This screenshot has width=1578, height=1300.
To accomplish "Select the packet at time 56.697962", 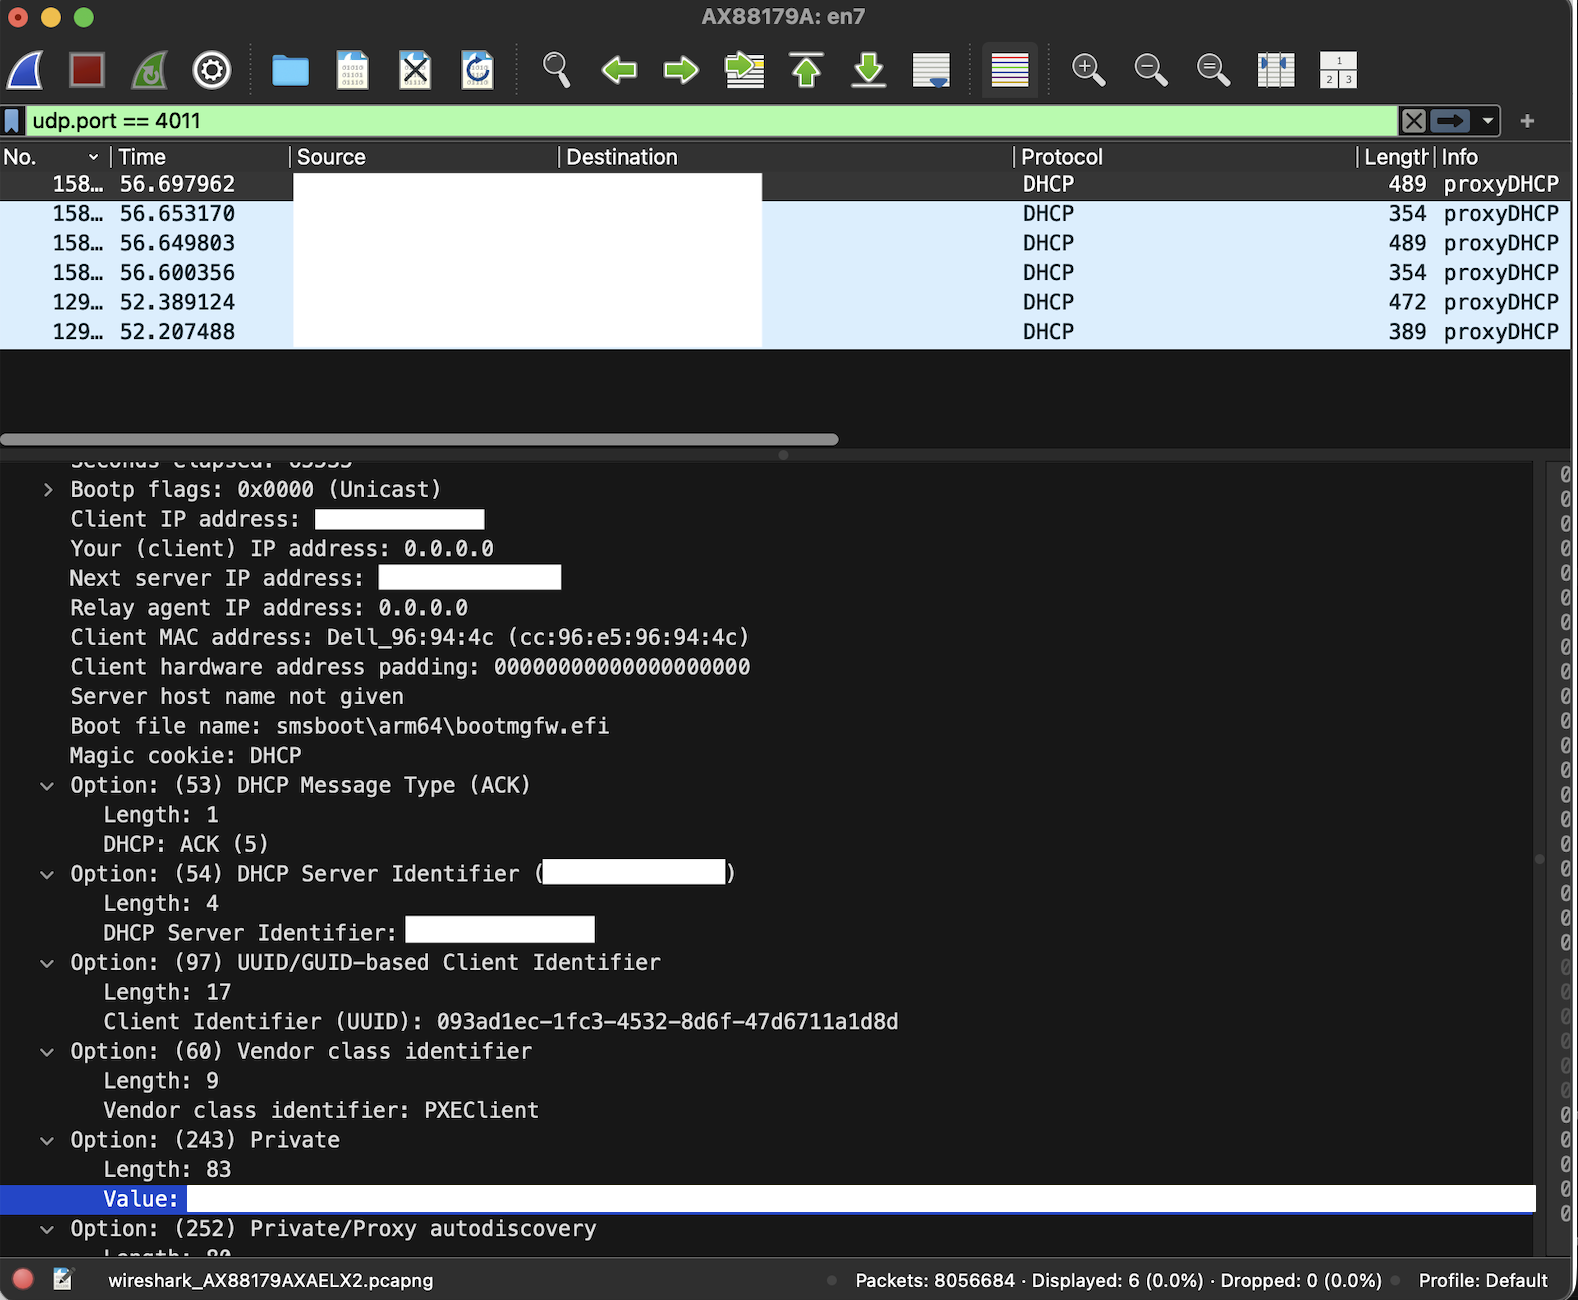I will point(785,184).
